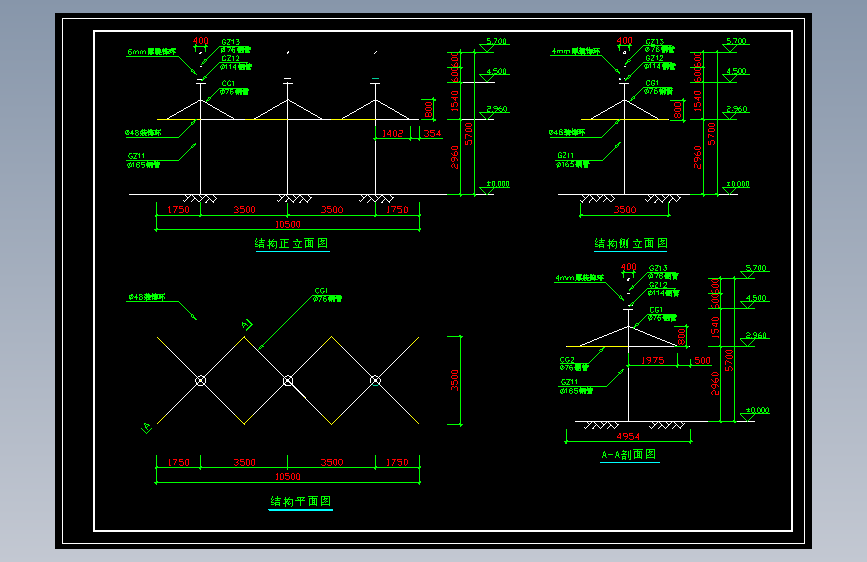Viewport: 867px width, 562px height.
Task: Click 1540 dimension in side elevation
Action: tap(697, 101)
